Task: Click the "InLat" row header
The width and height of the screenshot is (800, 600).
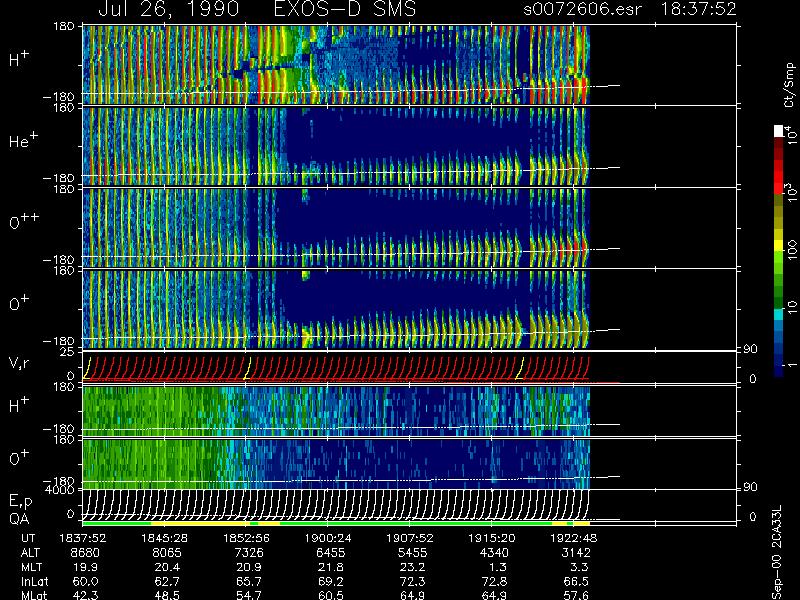Action: (x=34, y=582)
